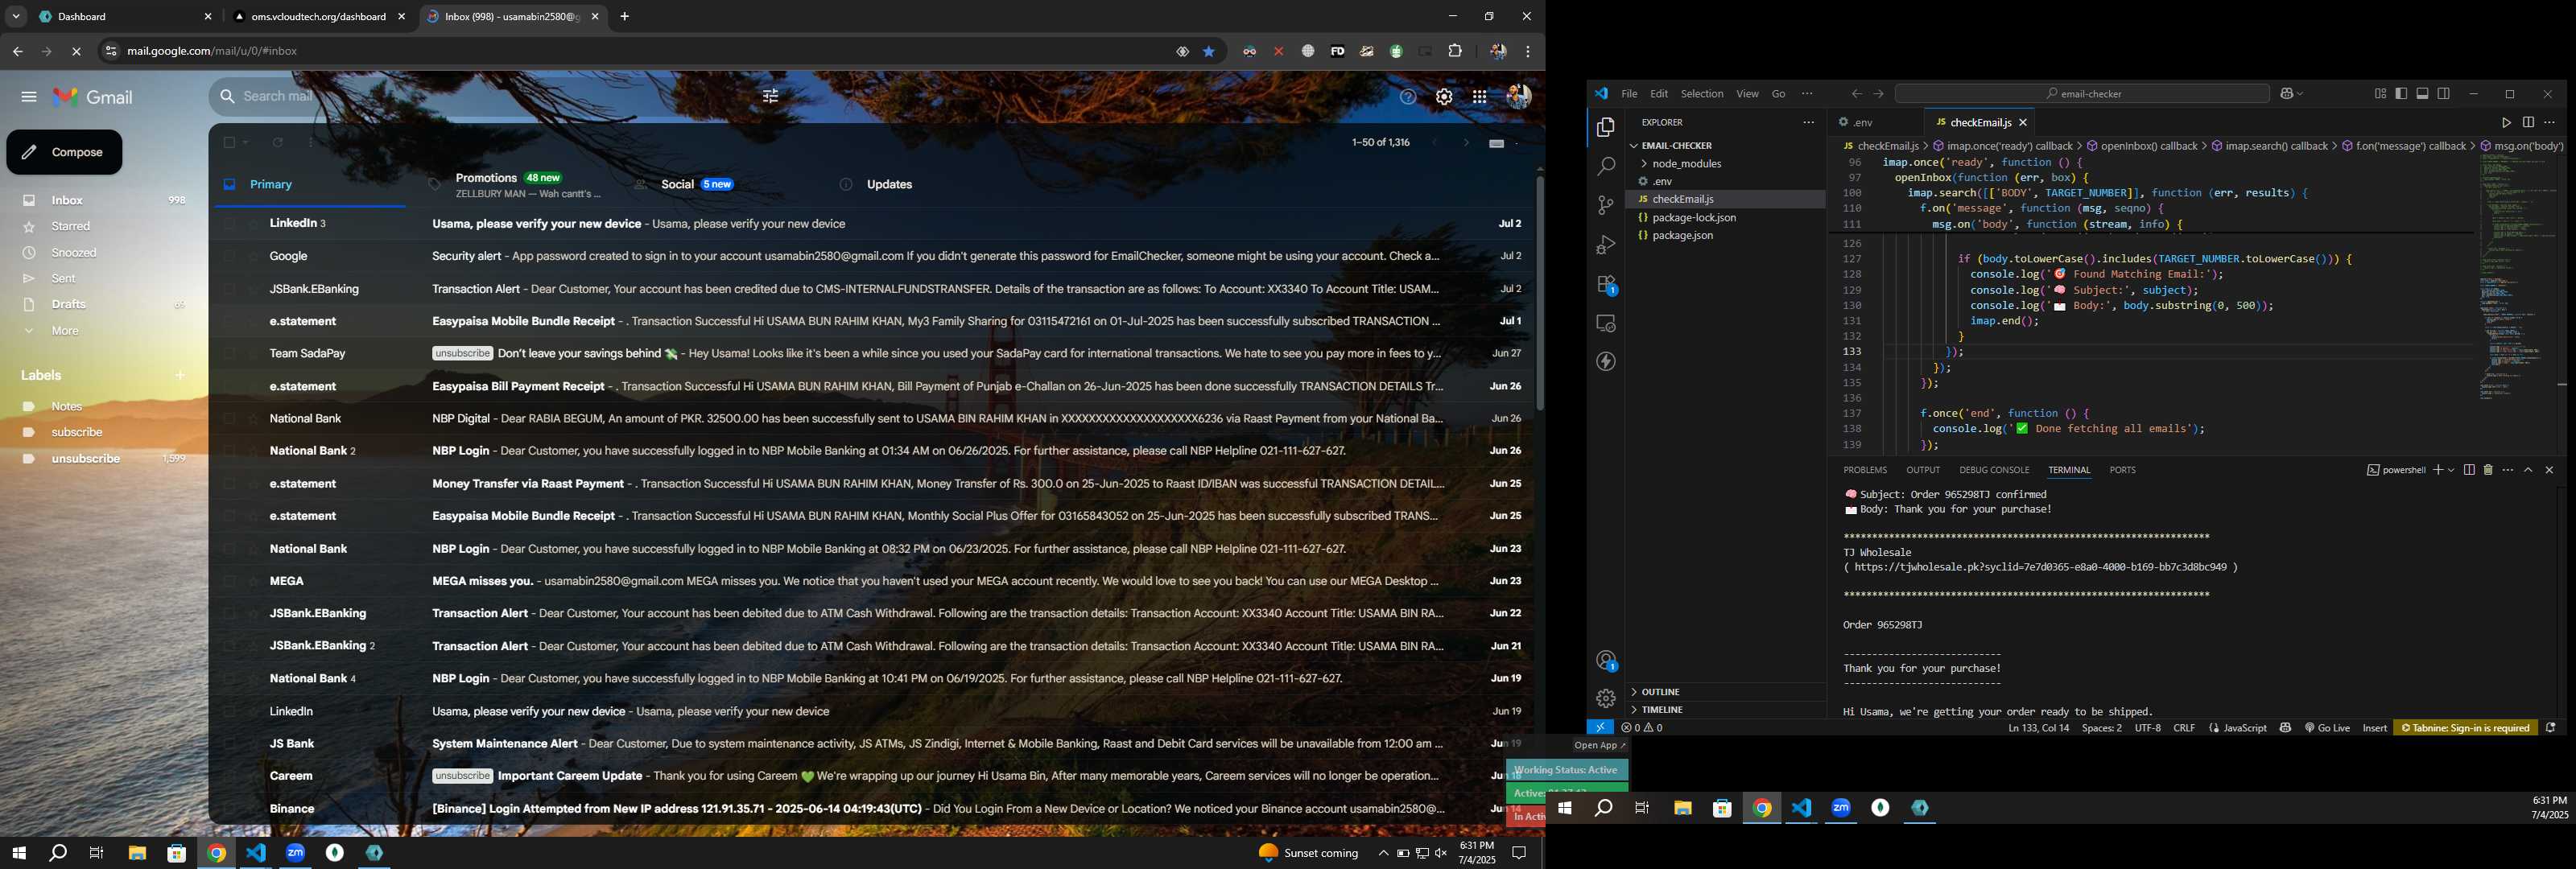Click the Gmail inbox vertical scrollbar
The image size is (2576, 869).
click(x=1539, y=295)
